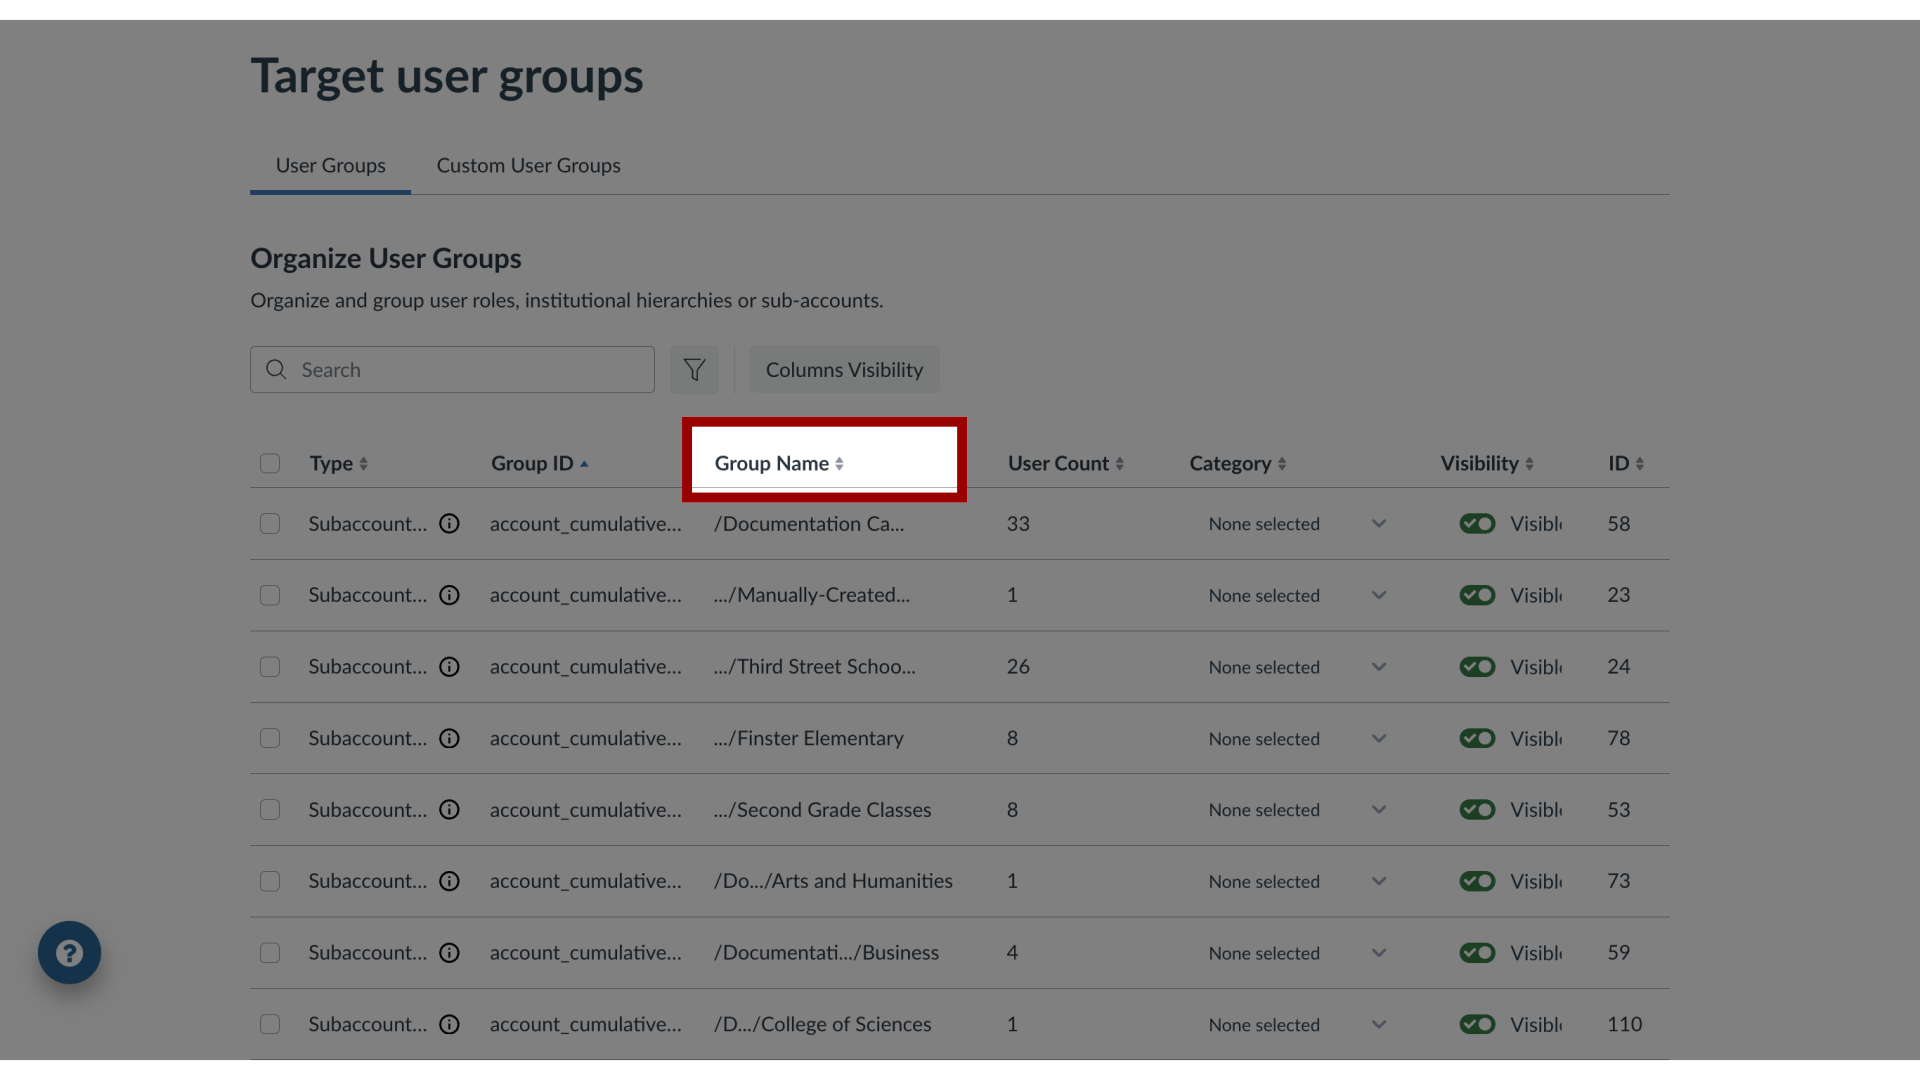Viewport: 1920px width, 1080px height.
Task: Click info icon in Finster Elementary row
Action: (450, 738)
